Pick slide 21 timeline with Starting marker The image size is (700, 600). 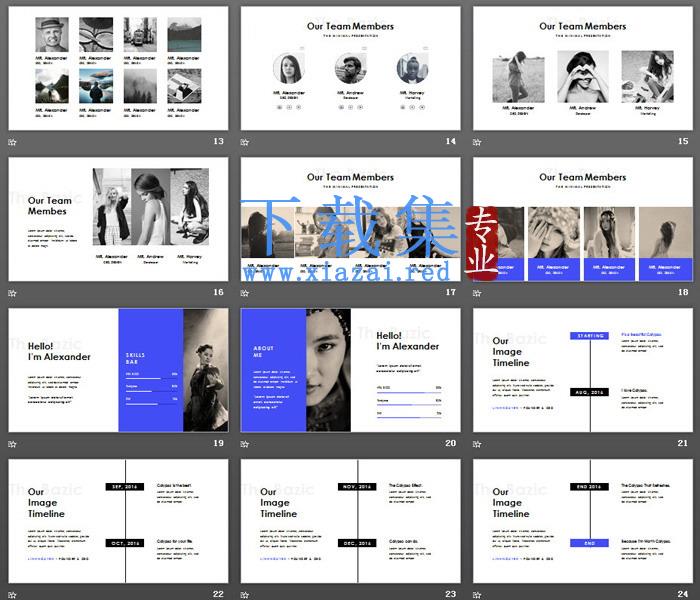coord(583,370)
